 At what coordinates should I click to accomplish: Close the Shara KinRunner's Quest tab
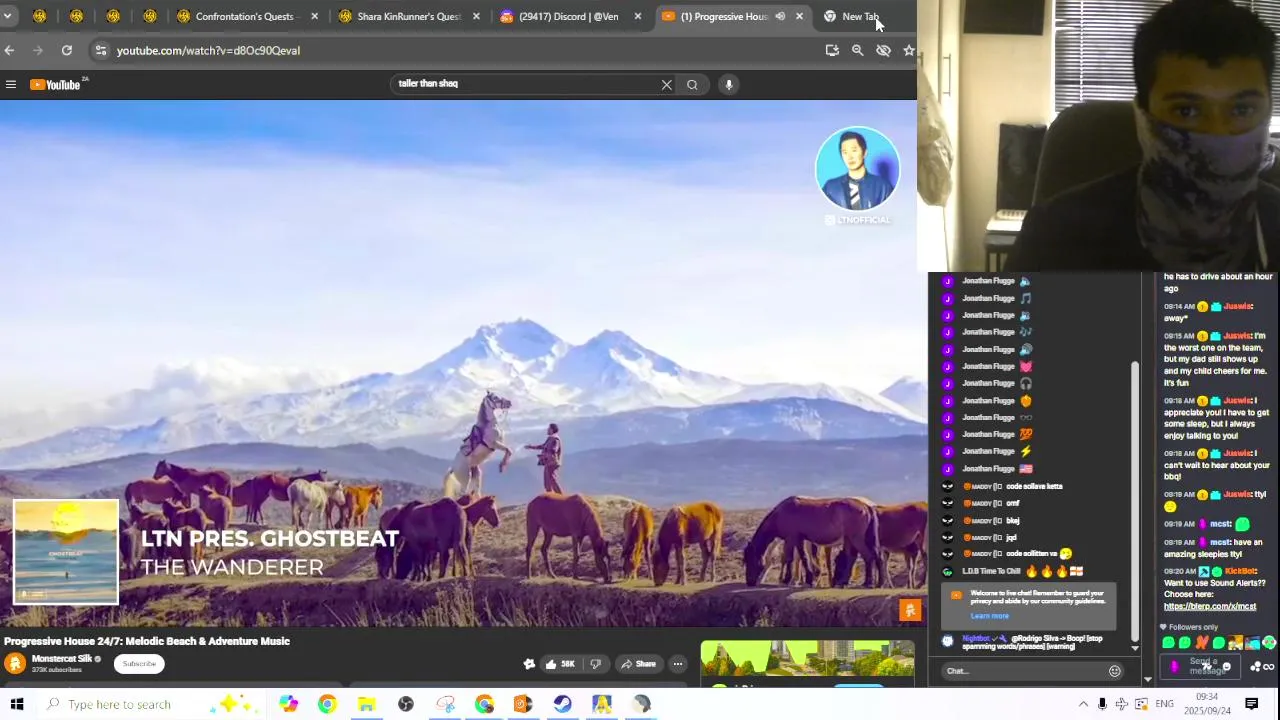476,16
